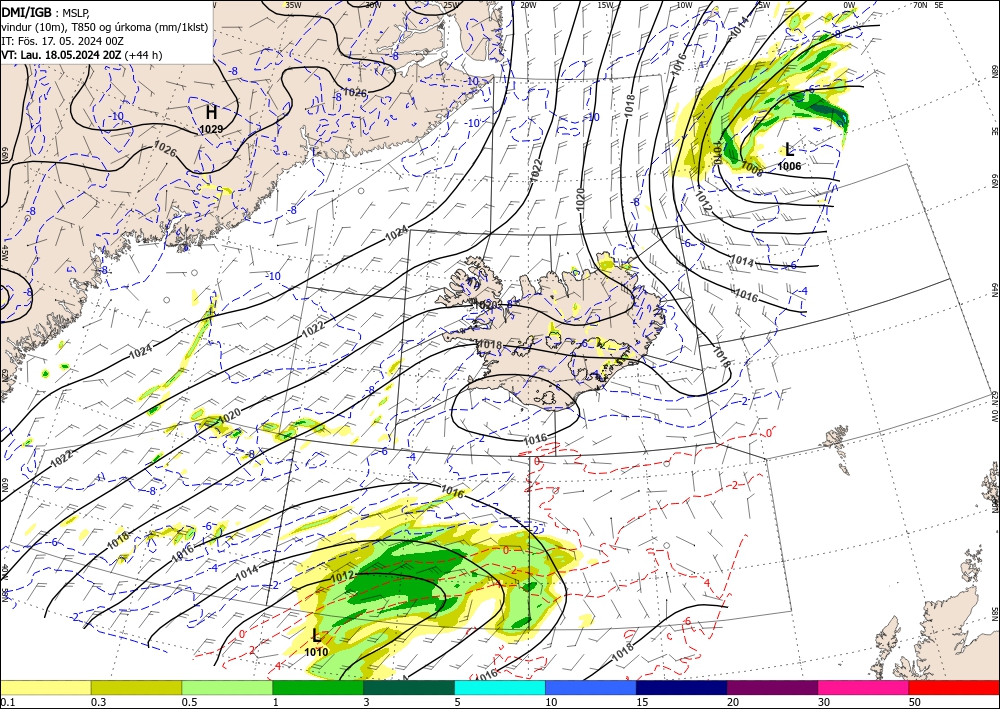Click the H high-pressure symbol over Greenland

(211, 113)
